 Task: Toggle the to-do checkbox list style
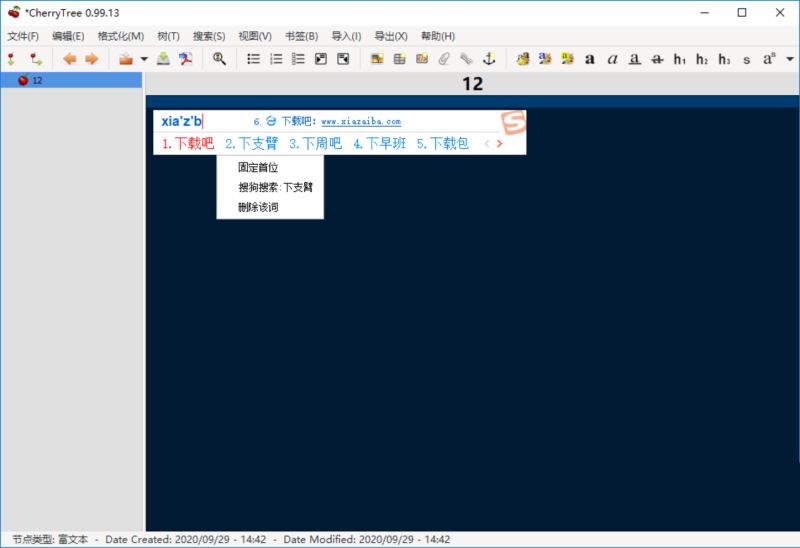point(298,59)
